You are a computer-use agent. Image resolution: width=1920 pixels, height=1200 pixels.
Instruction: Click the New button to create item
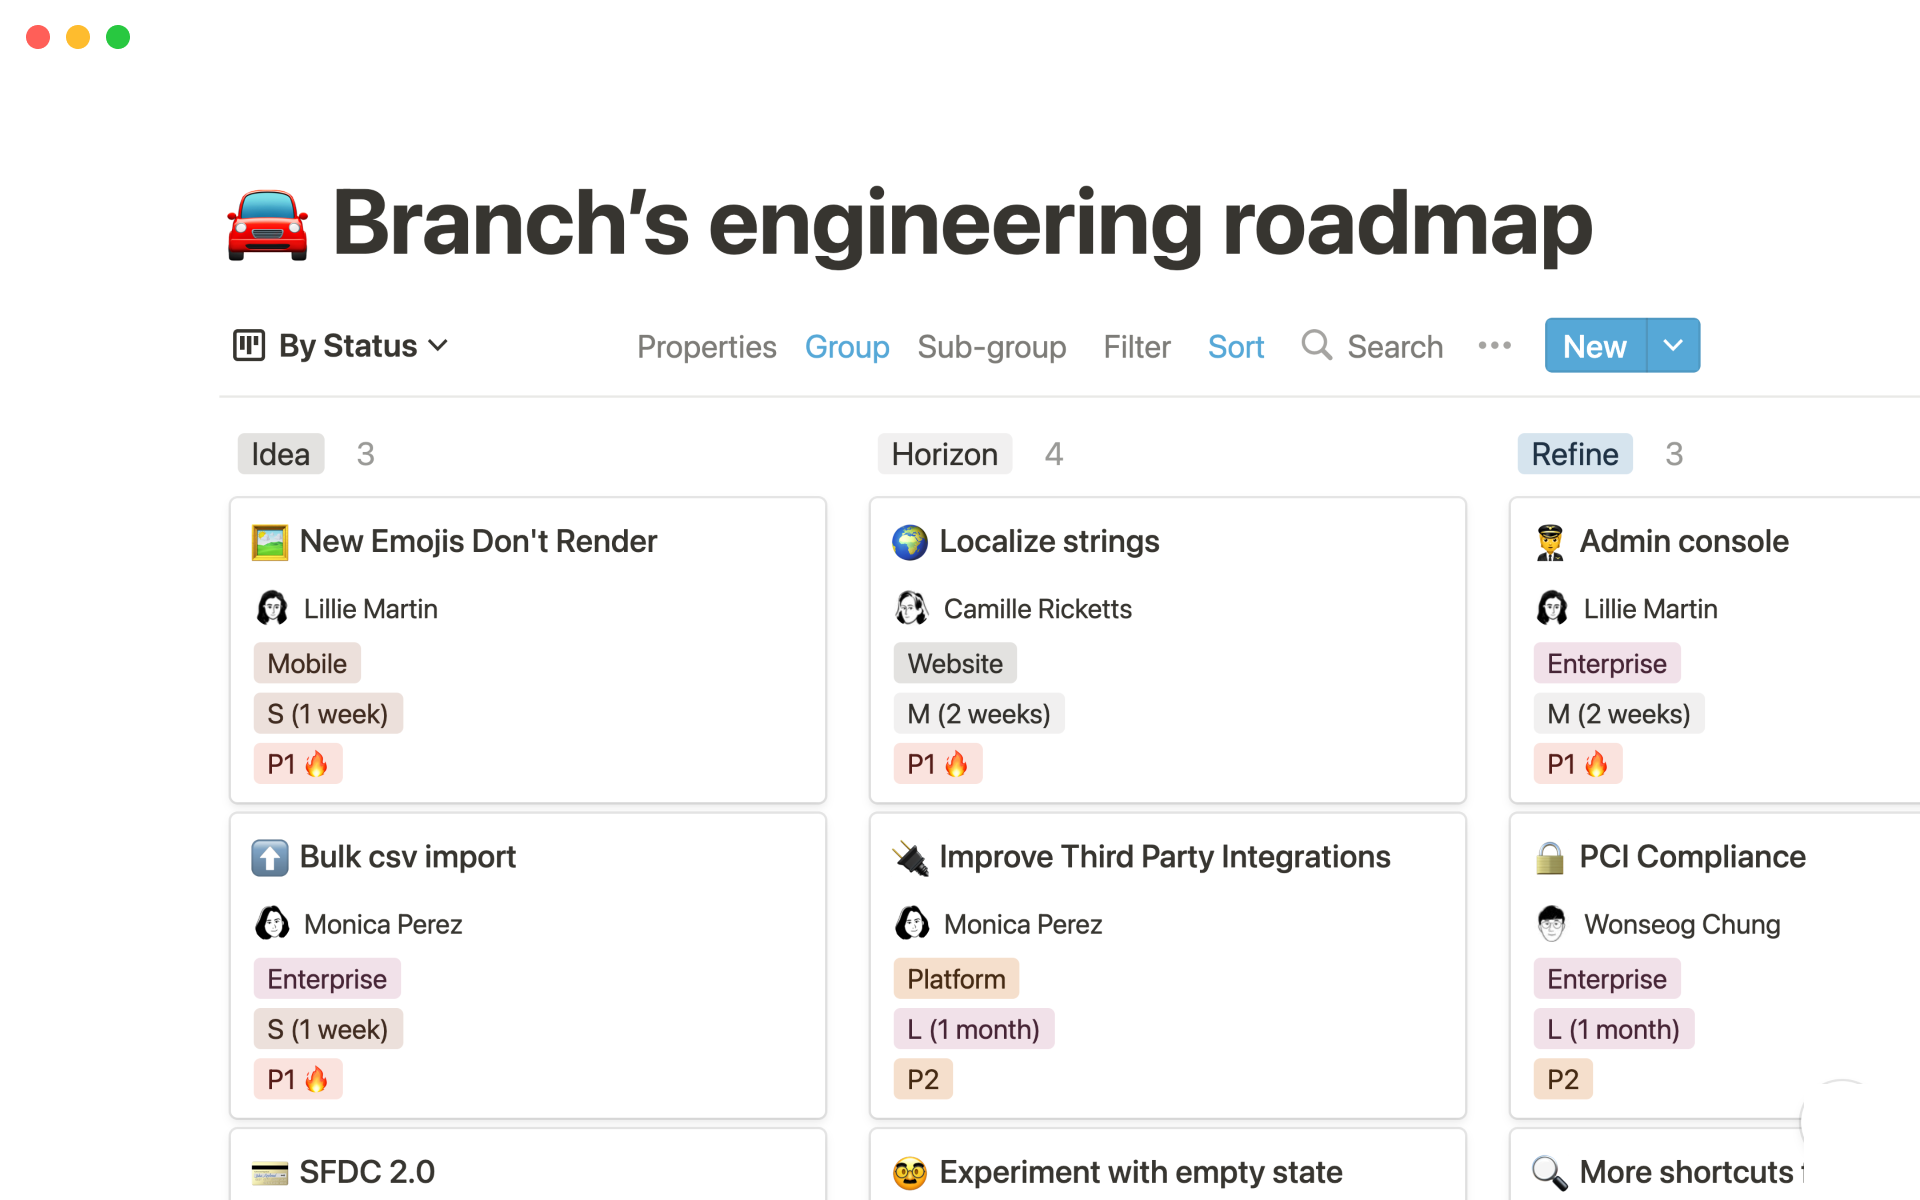point(1595,346)
